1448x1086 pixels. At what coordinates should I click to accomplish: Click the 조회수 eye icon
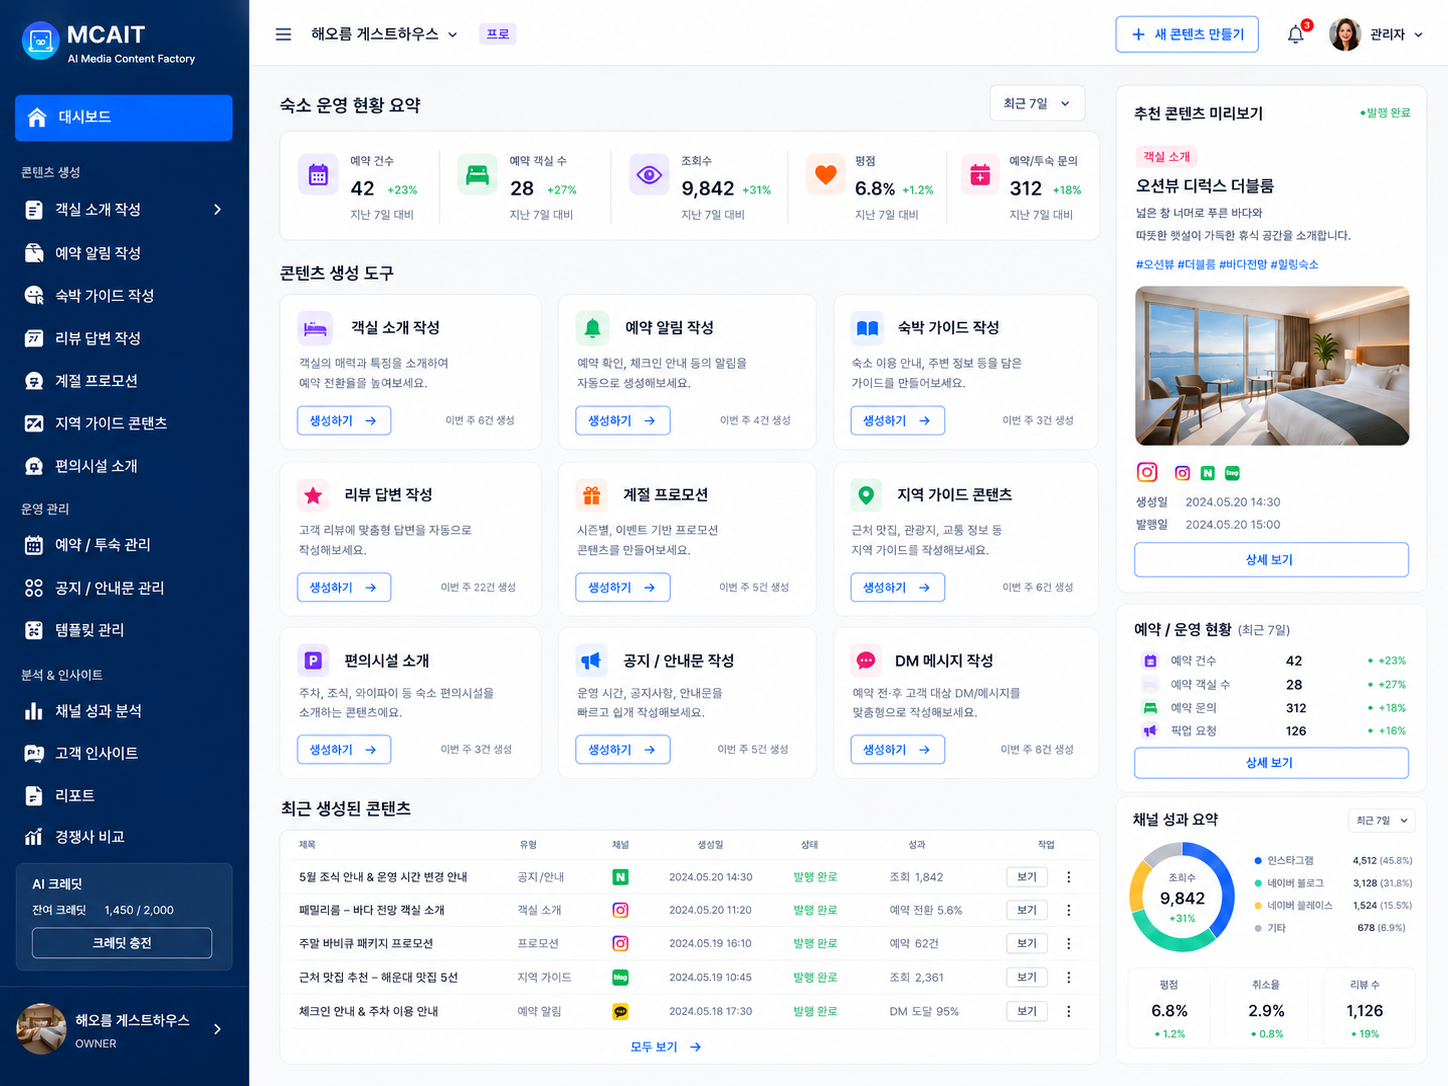[649, 175]
